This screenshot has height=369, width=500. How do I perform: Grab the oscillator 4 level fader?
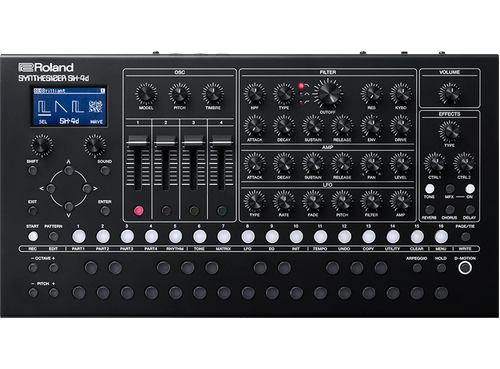[221, 141]
